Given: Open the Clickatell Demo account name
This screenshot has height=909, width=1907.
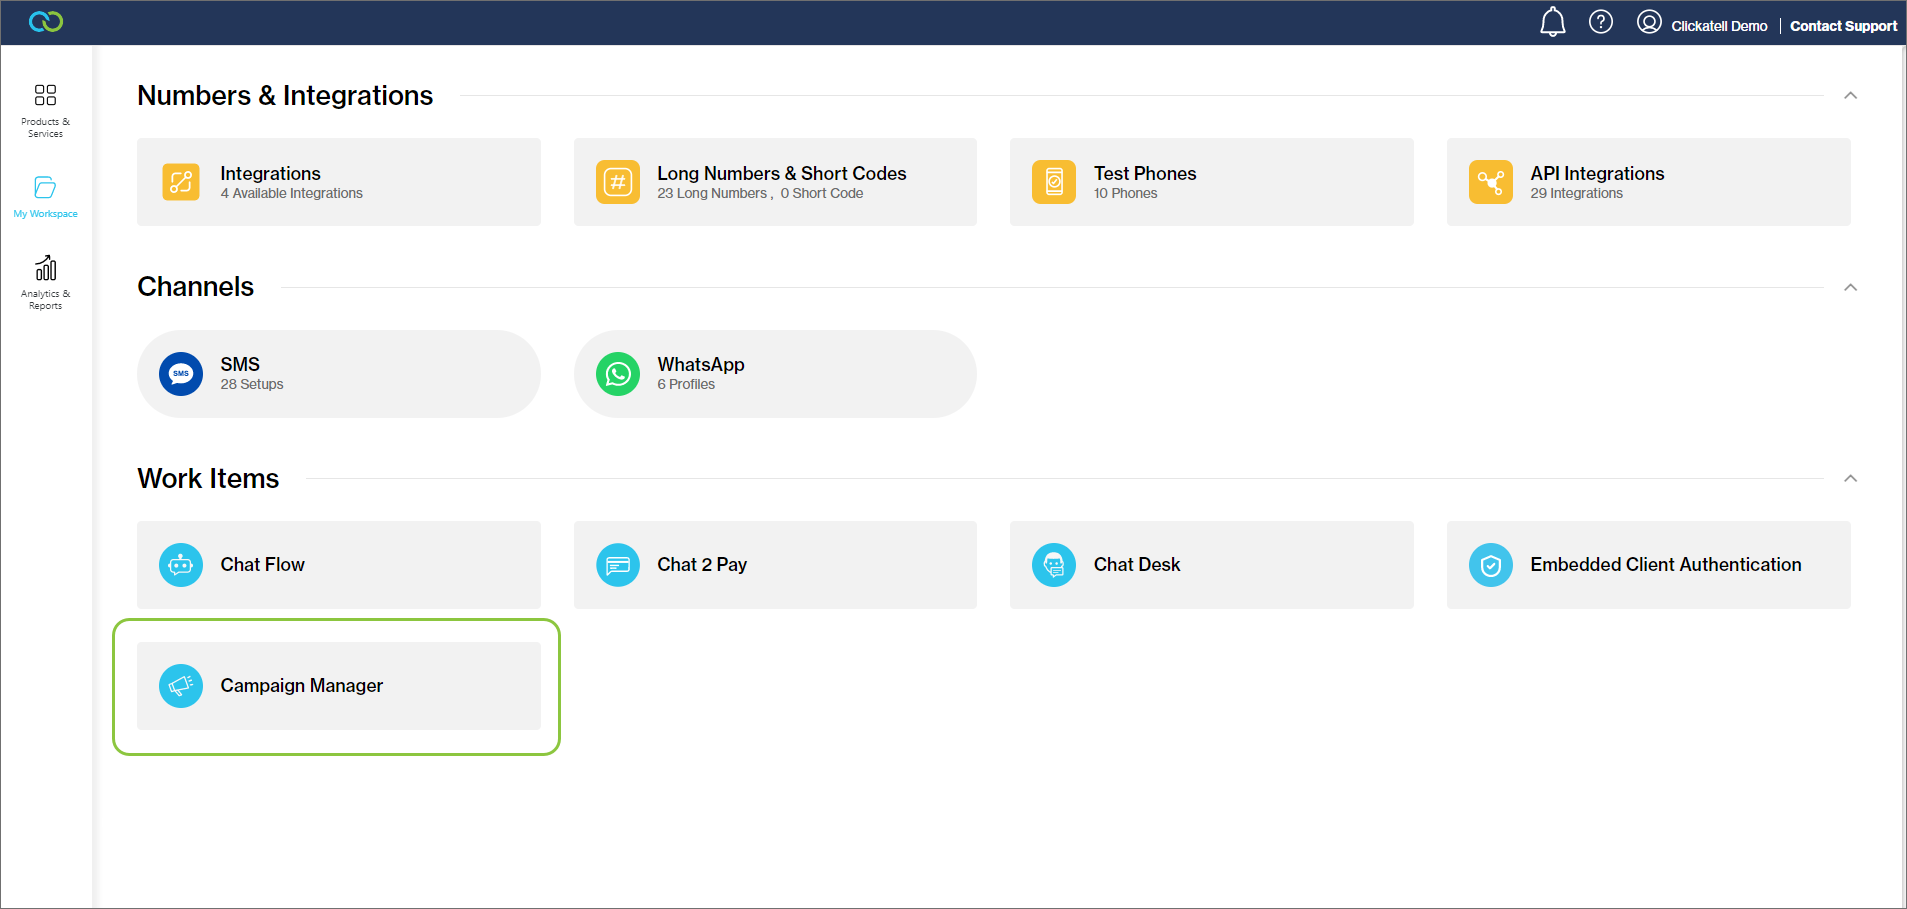Looking at the screenshot, I should tap(1719, 26).
